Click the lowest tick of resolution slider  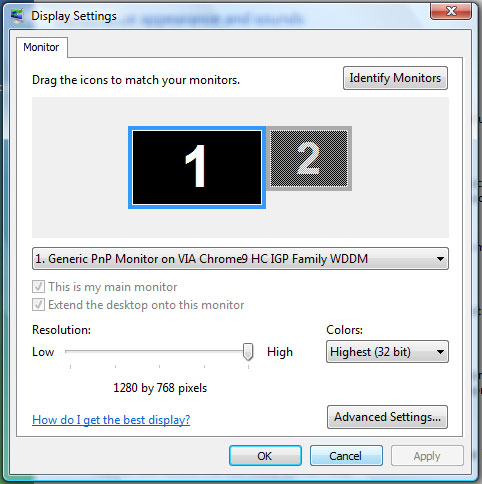tap(71, 367)
